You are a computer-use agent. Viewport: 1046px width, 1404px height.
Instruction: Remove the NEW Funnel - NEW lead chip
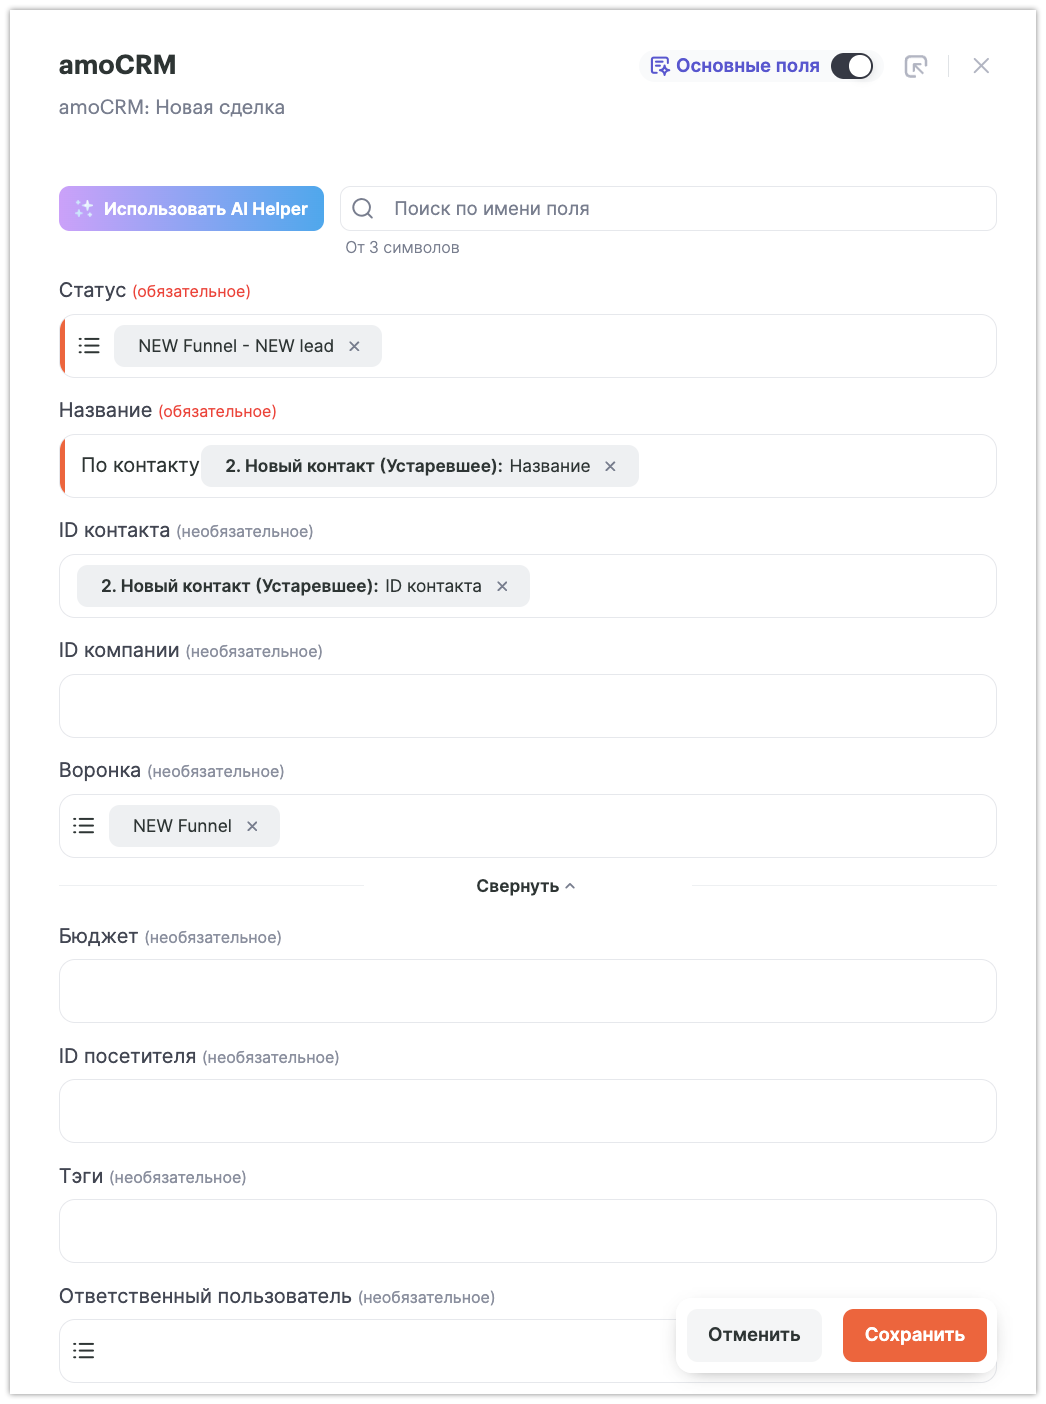coord(354,346)
